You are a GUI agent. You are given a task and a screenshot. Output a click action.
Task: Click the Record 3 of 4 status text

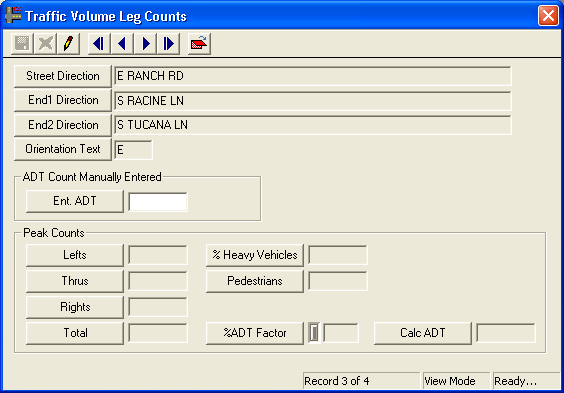click(x=337, y=381)
